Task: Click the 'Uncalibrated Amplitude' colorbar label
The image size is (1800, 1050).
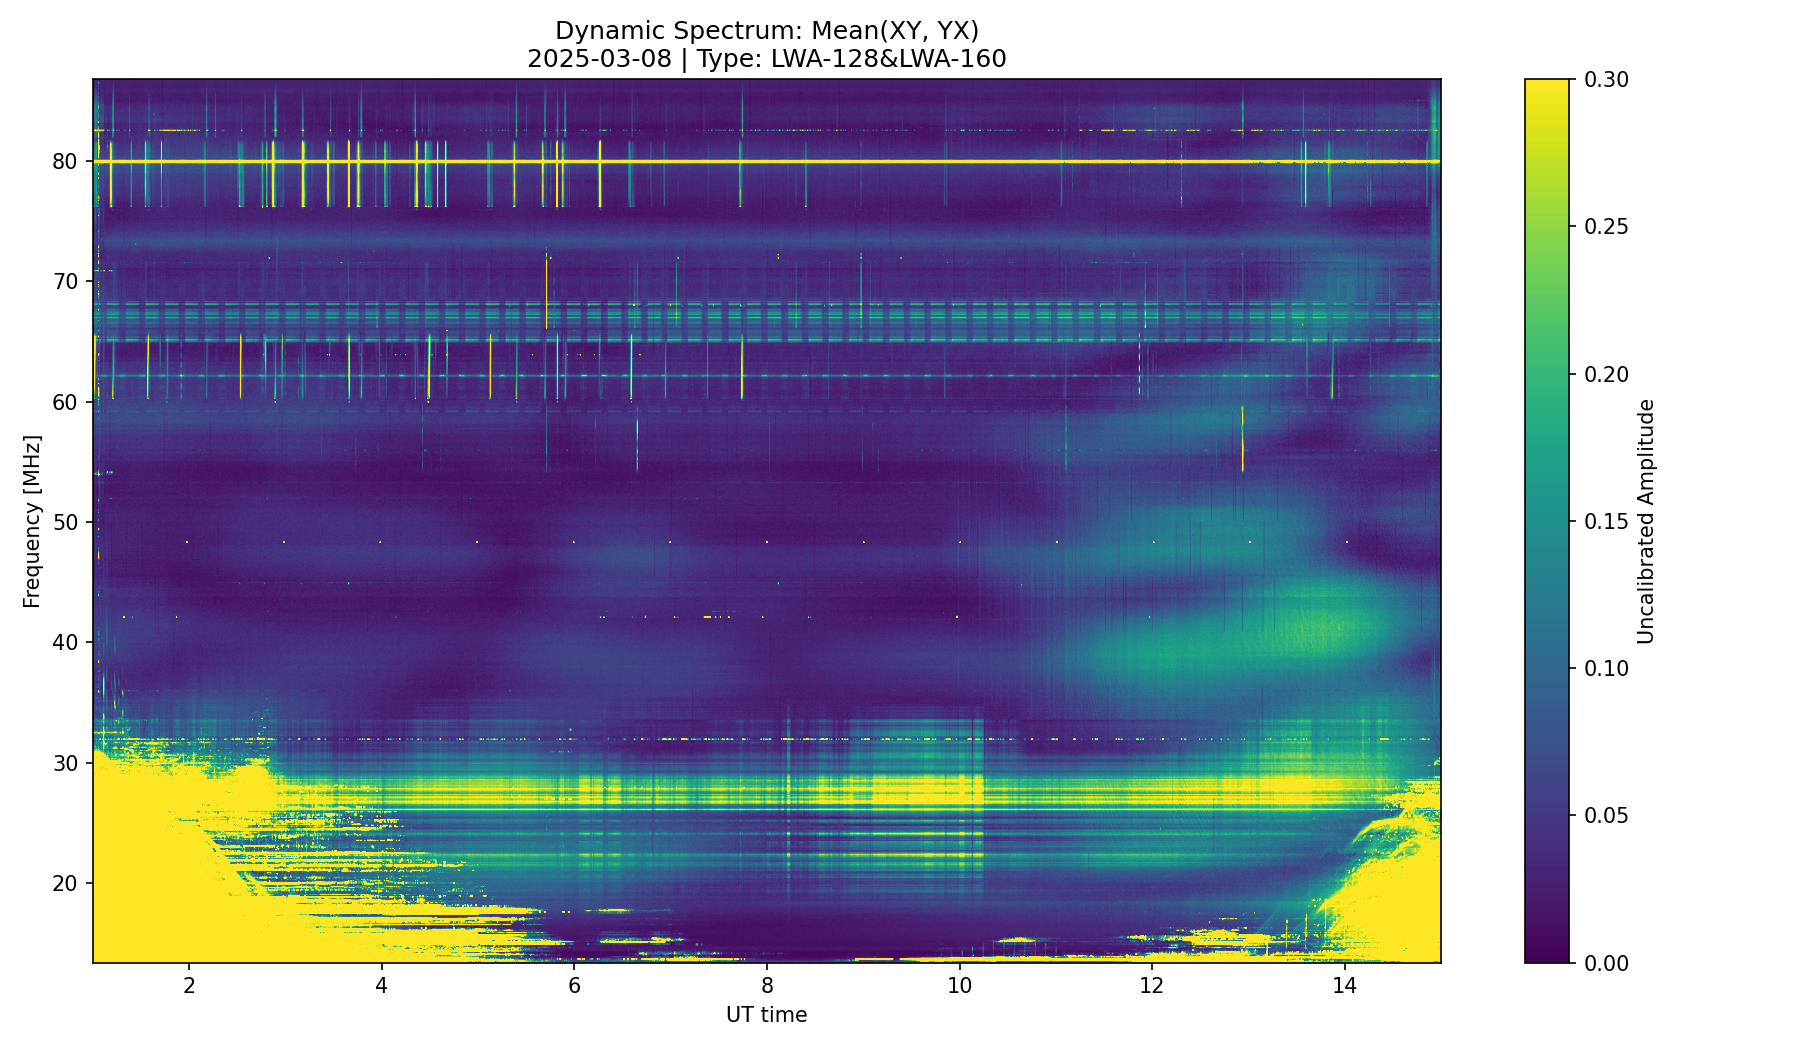Action: [1646, 521]
